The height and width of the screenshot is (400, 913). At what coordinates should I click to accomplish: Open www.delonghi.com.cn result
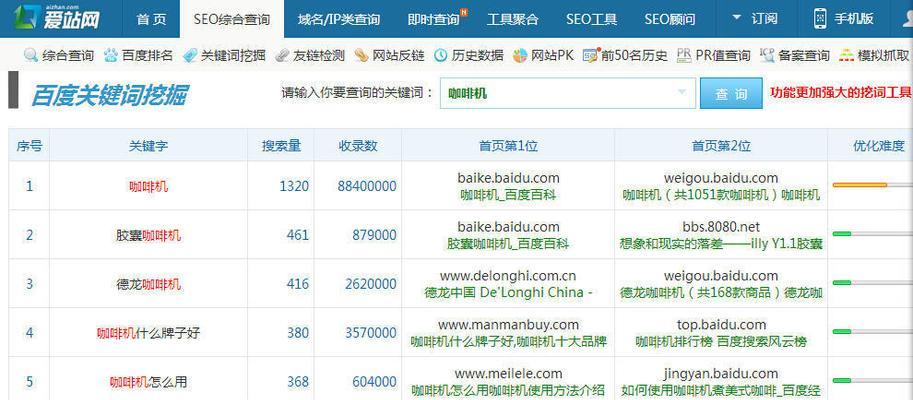coord(508,275)
